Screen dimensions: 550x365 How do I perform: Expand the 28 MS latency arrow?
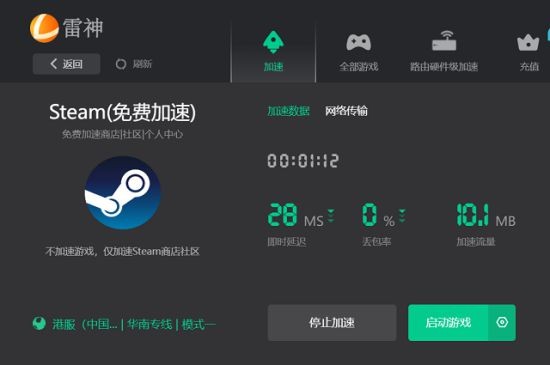[331, 216]
